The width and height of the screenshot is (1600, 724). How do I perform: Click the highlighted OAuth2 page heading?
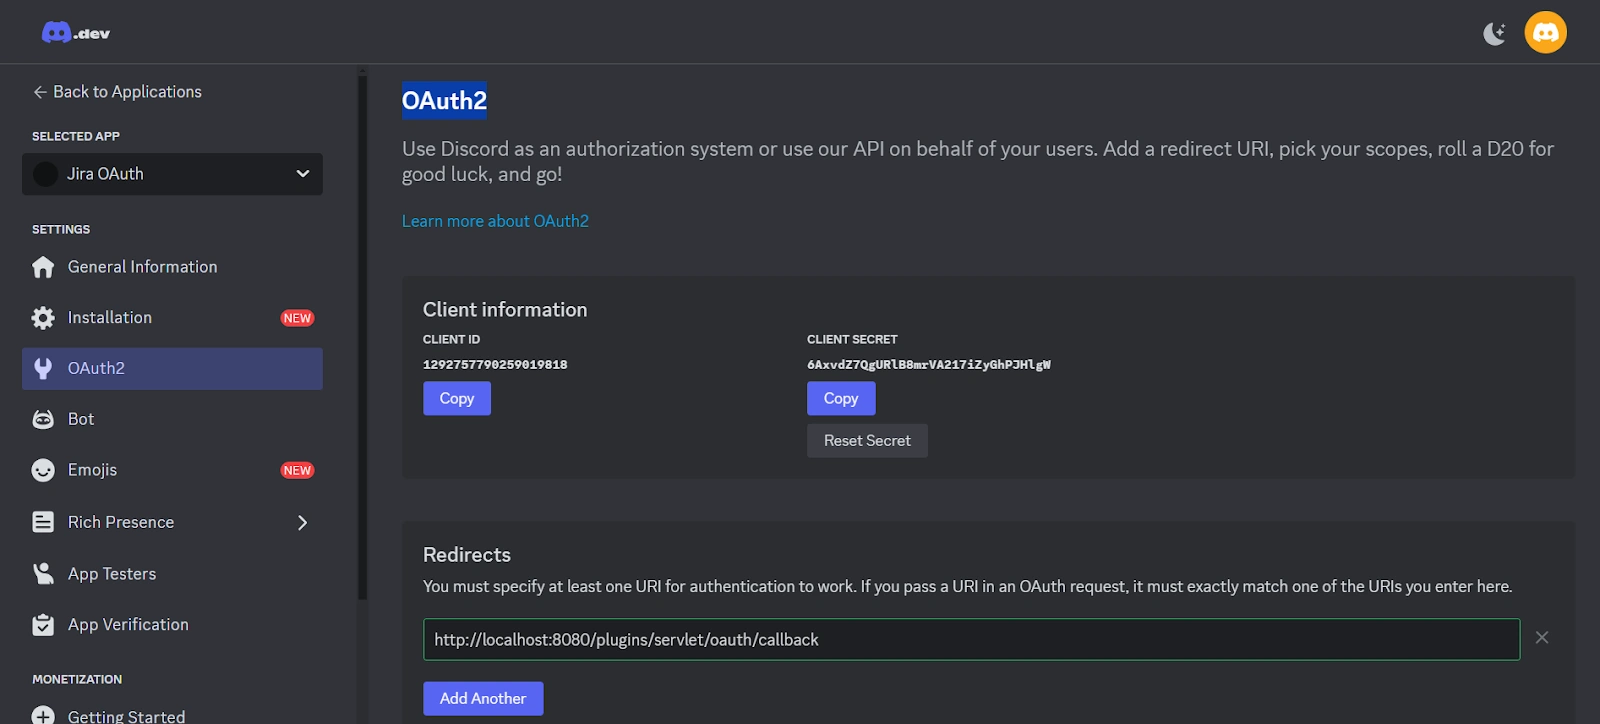(x=444, y=101)
